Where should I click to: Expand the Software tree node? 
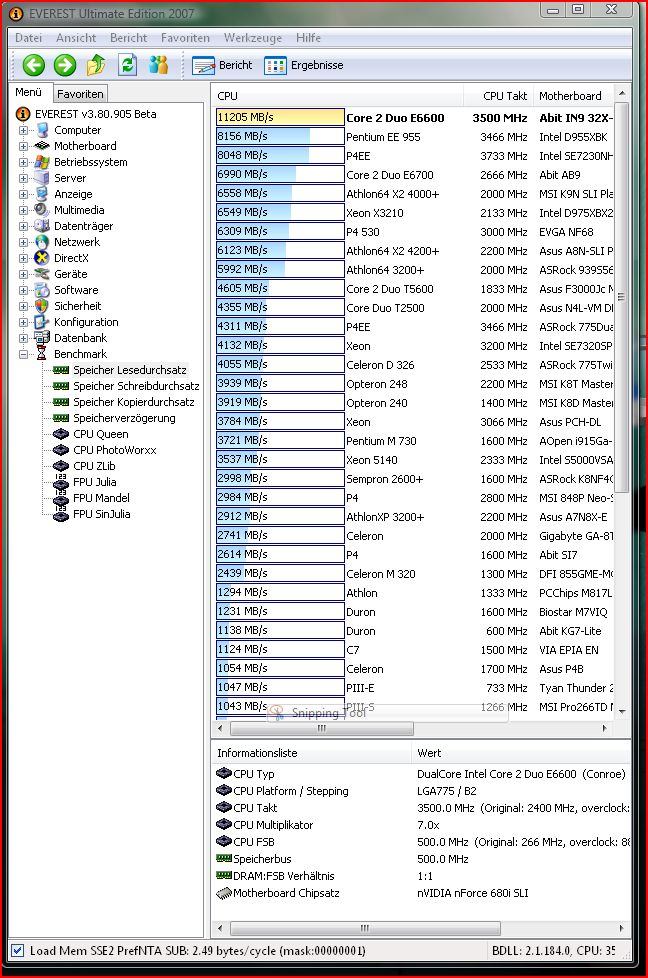[x=23, y=290]
